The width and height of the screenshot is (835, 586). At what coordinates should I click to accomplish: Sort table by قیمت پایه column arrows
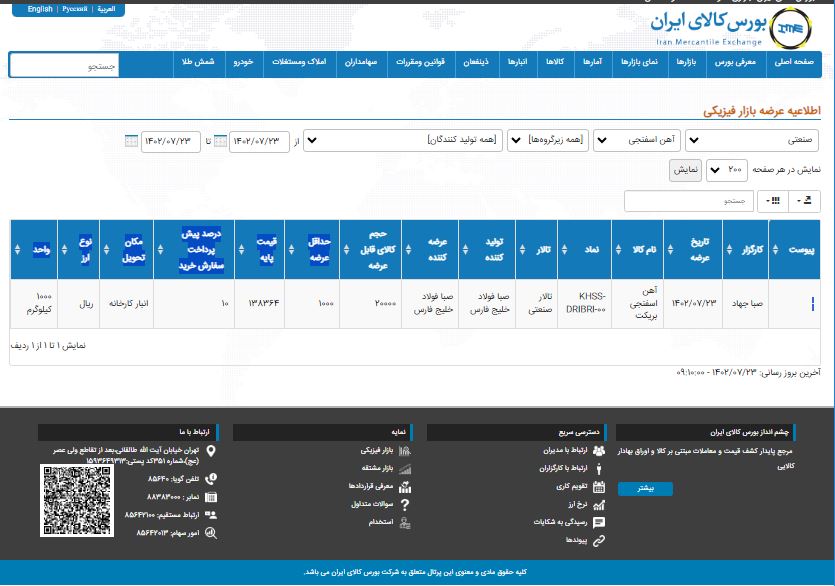click(x=242, y=249)
